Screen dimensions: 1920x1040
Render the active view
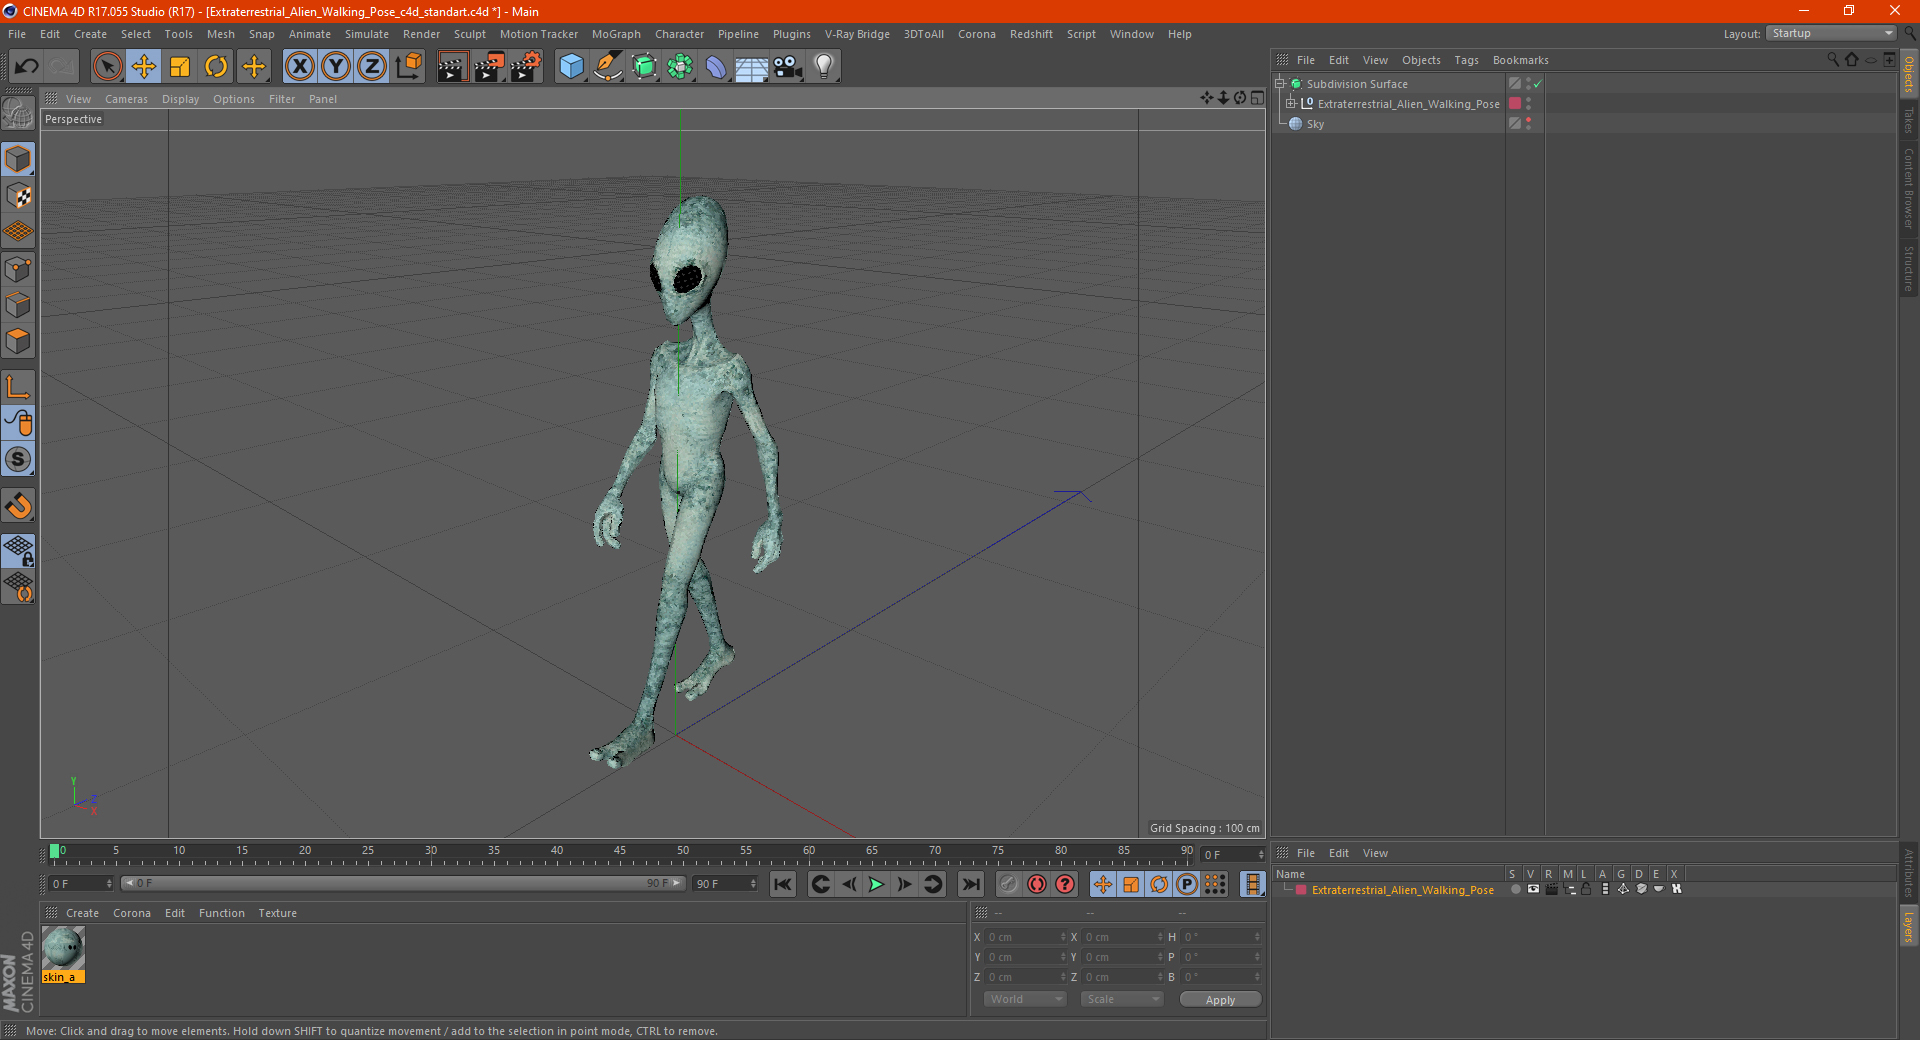point(452,67)
